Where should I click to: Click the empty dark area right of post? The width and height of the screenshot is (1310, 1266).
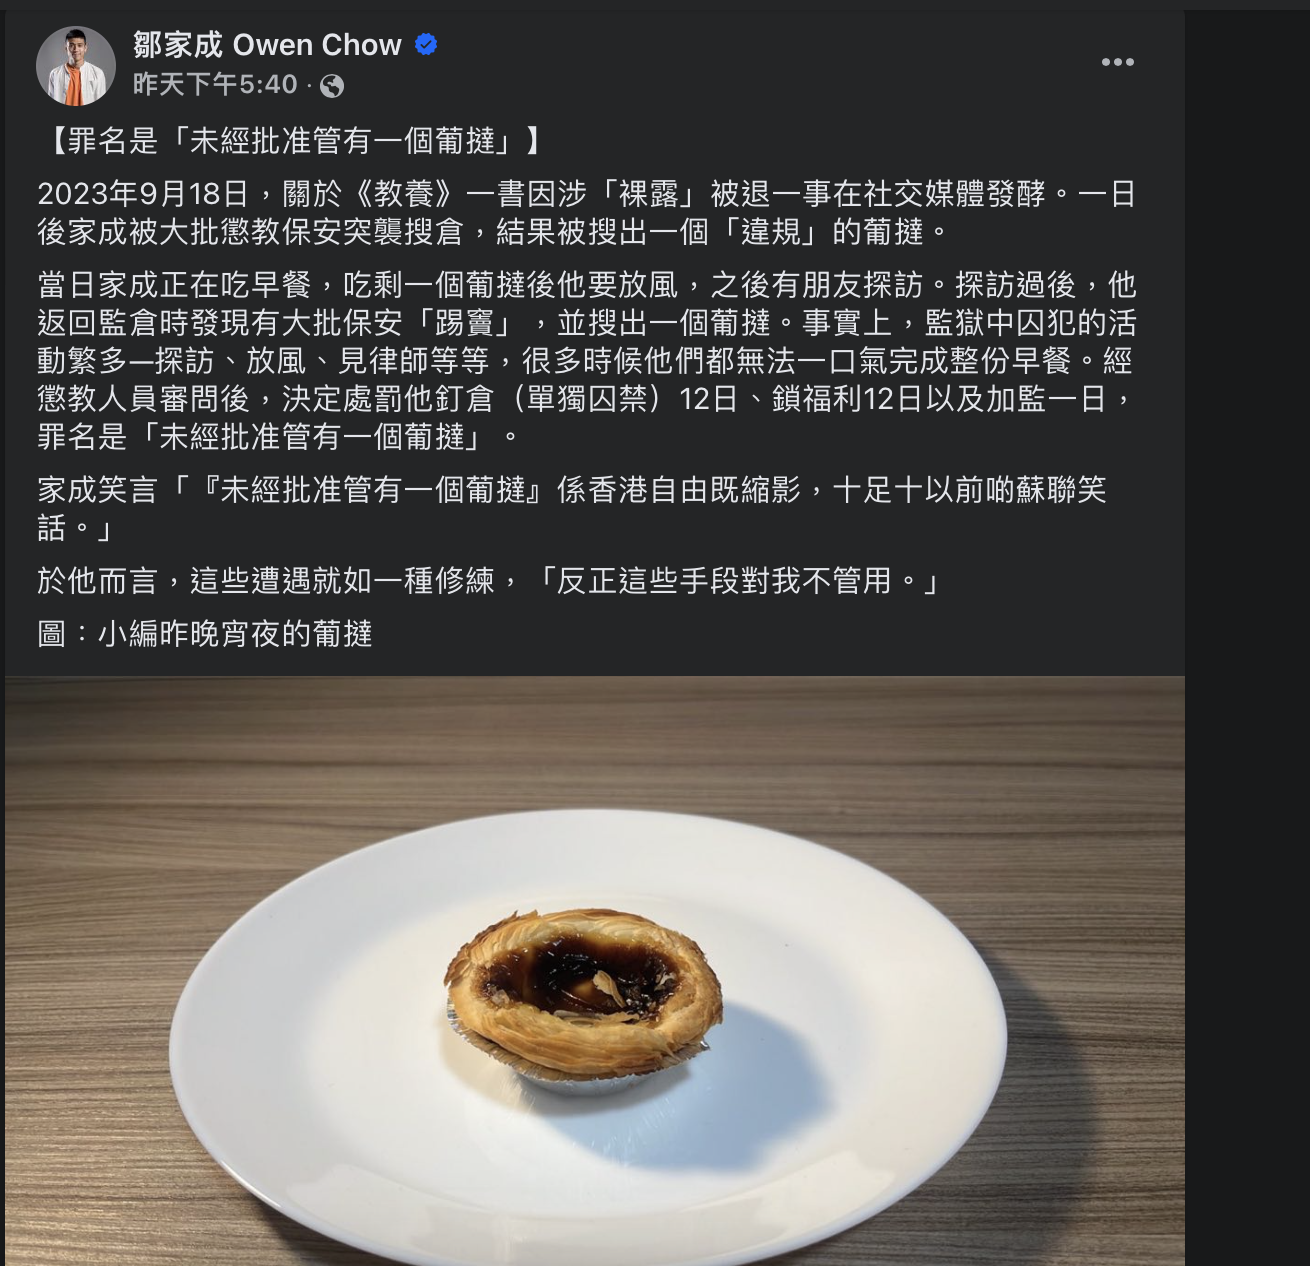pos(1247,600)
